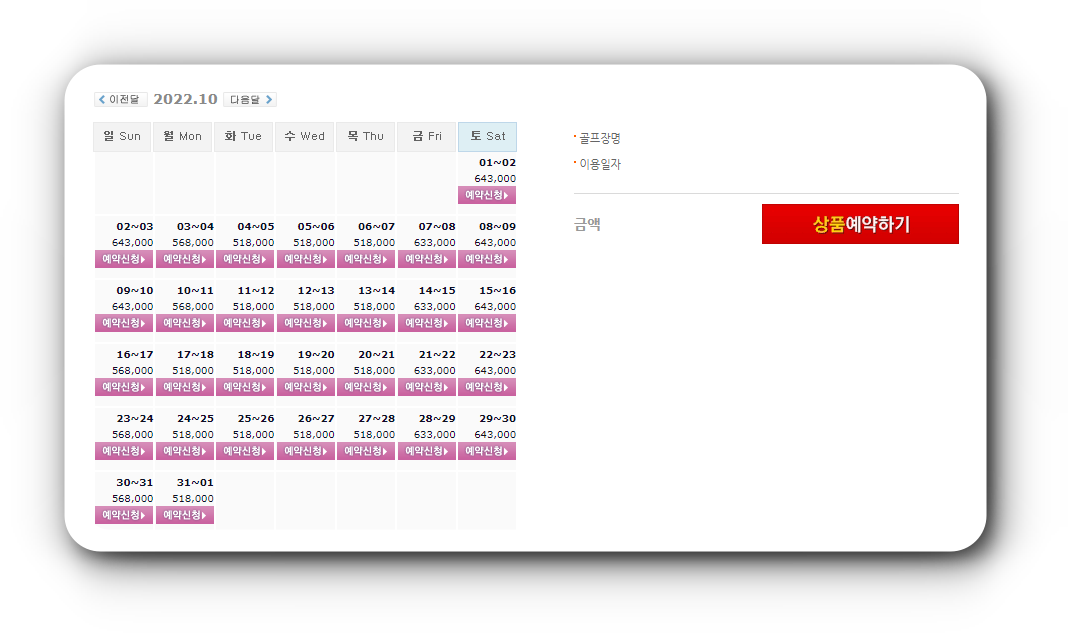Request reservation for 22~23

coord(487,387)
